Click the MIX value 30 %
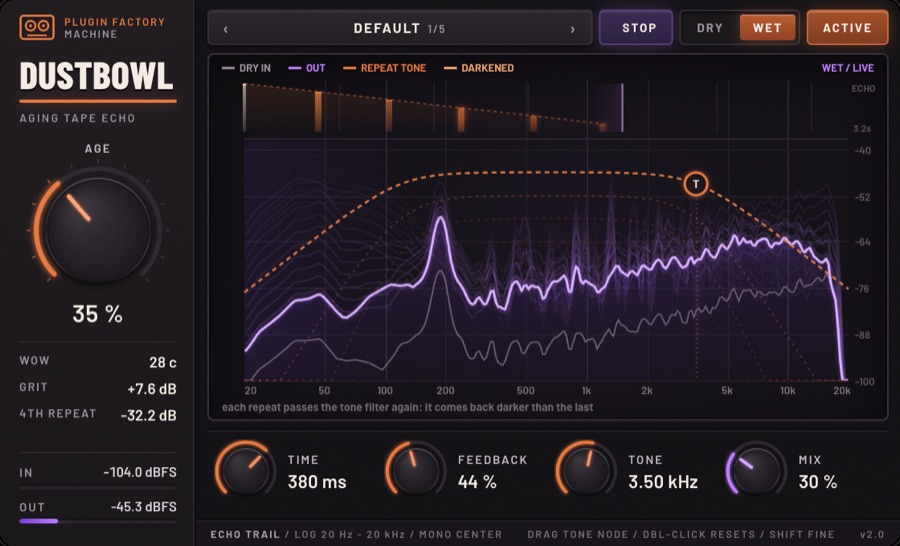Viewport: 900px width, 546px height. point(817,482)
